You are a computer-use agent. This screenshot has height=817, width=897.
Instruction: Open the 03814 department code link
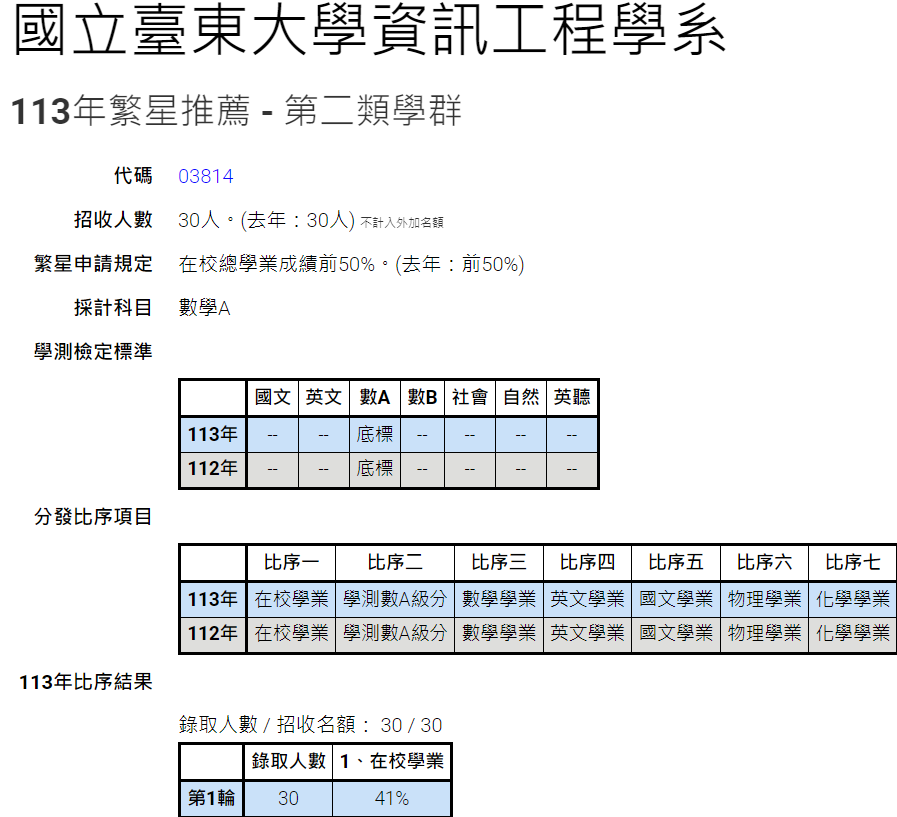205,176
